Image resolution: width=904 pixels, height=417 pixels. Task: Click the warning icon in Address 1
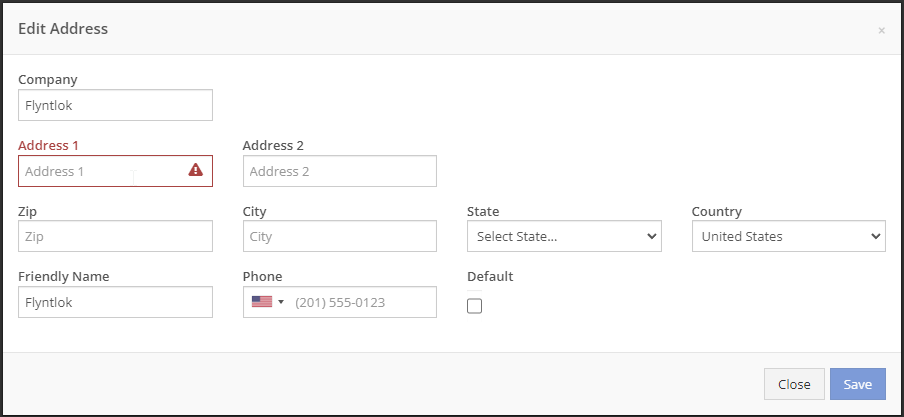(x=195, y=170)
